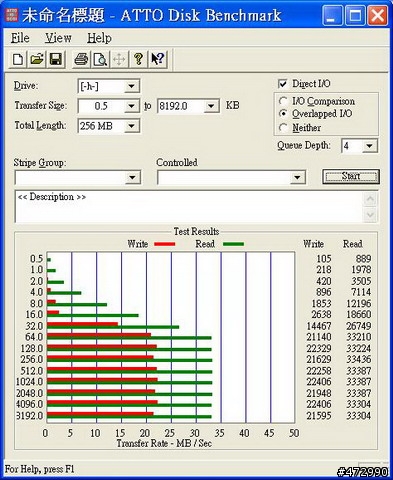Click the Start benchmark button

coord(351,176)
